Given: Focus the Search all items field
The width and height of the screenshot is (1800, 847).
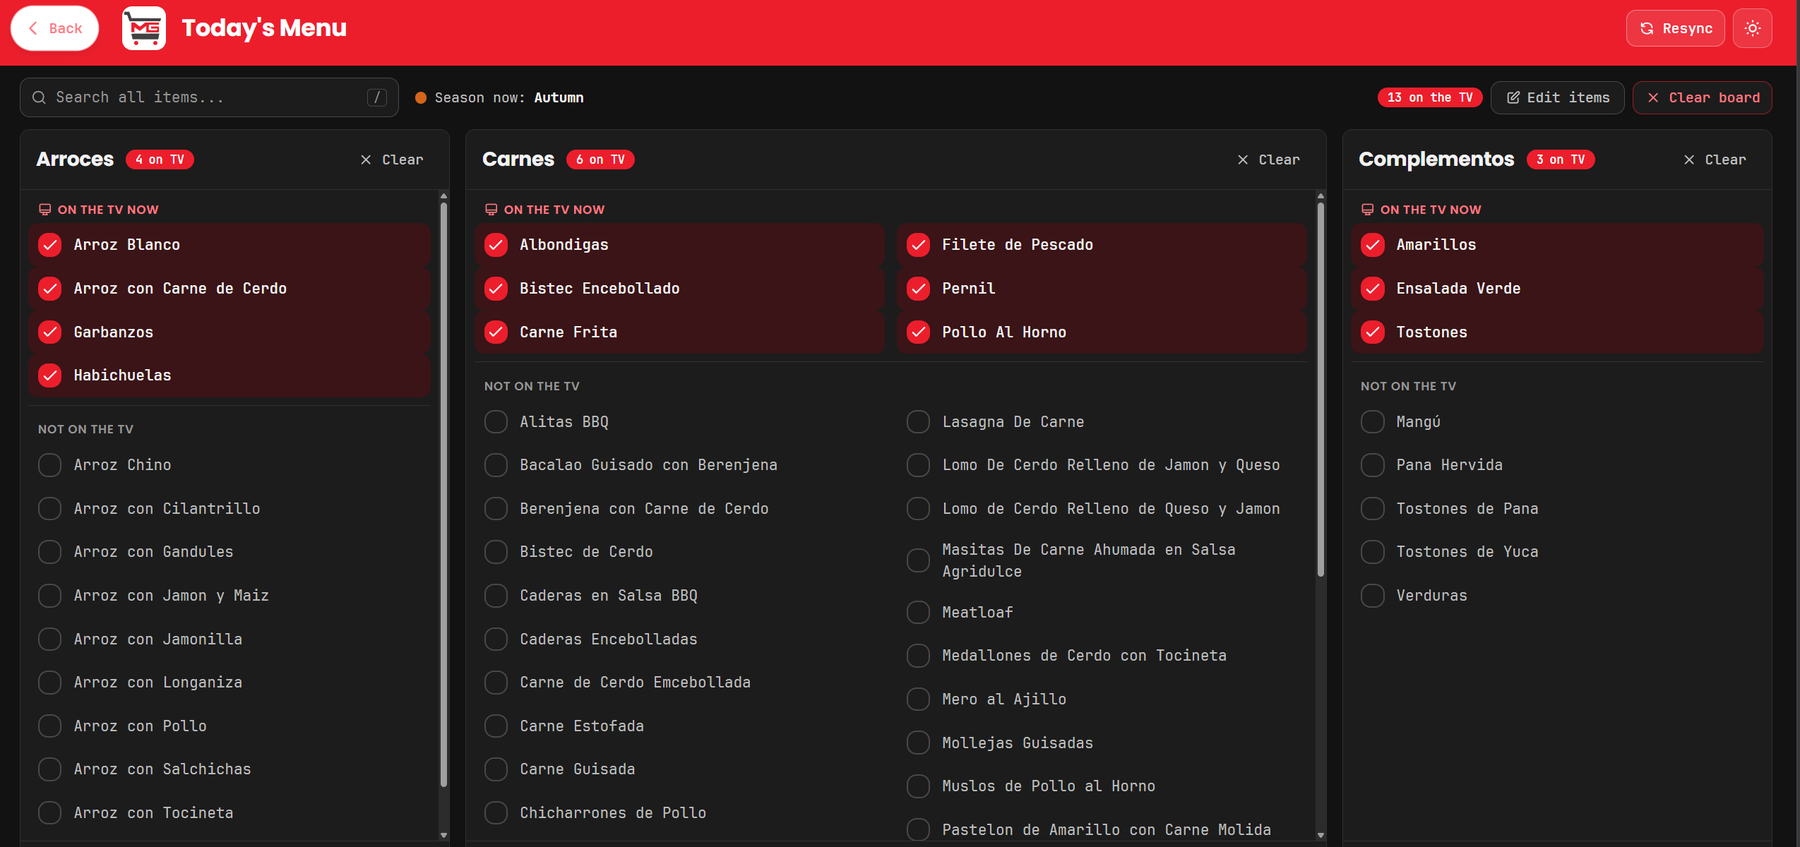Looking at the screenshot, I should (x=209, y=97).
